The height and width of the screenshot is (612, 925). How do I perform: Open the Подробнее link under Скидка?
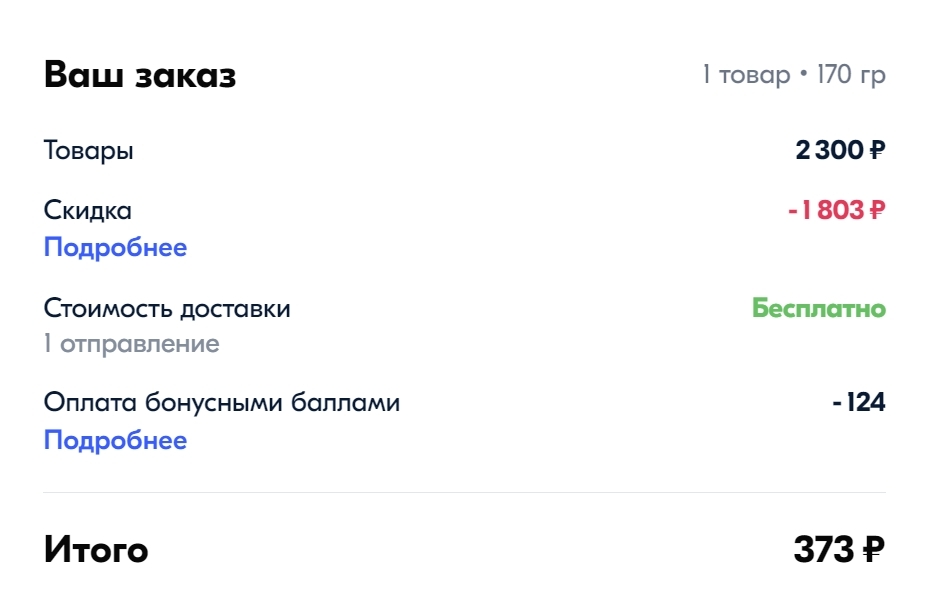[115, 248]
